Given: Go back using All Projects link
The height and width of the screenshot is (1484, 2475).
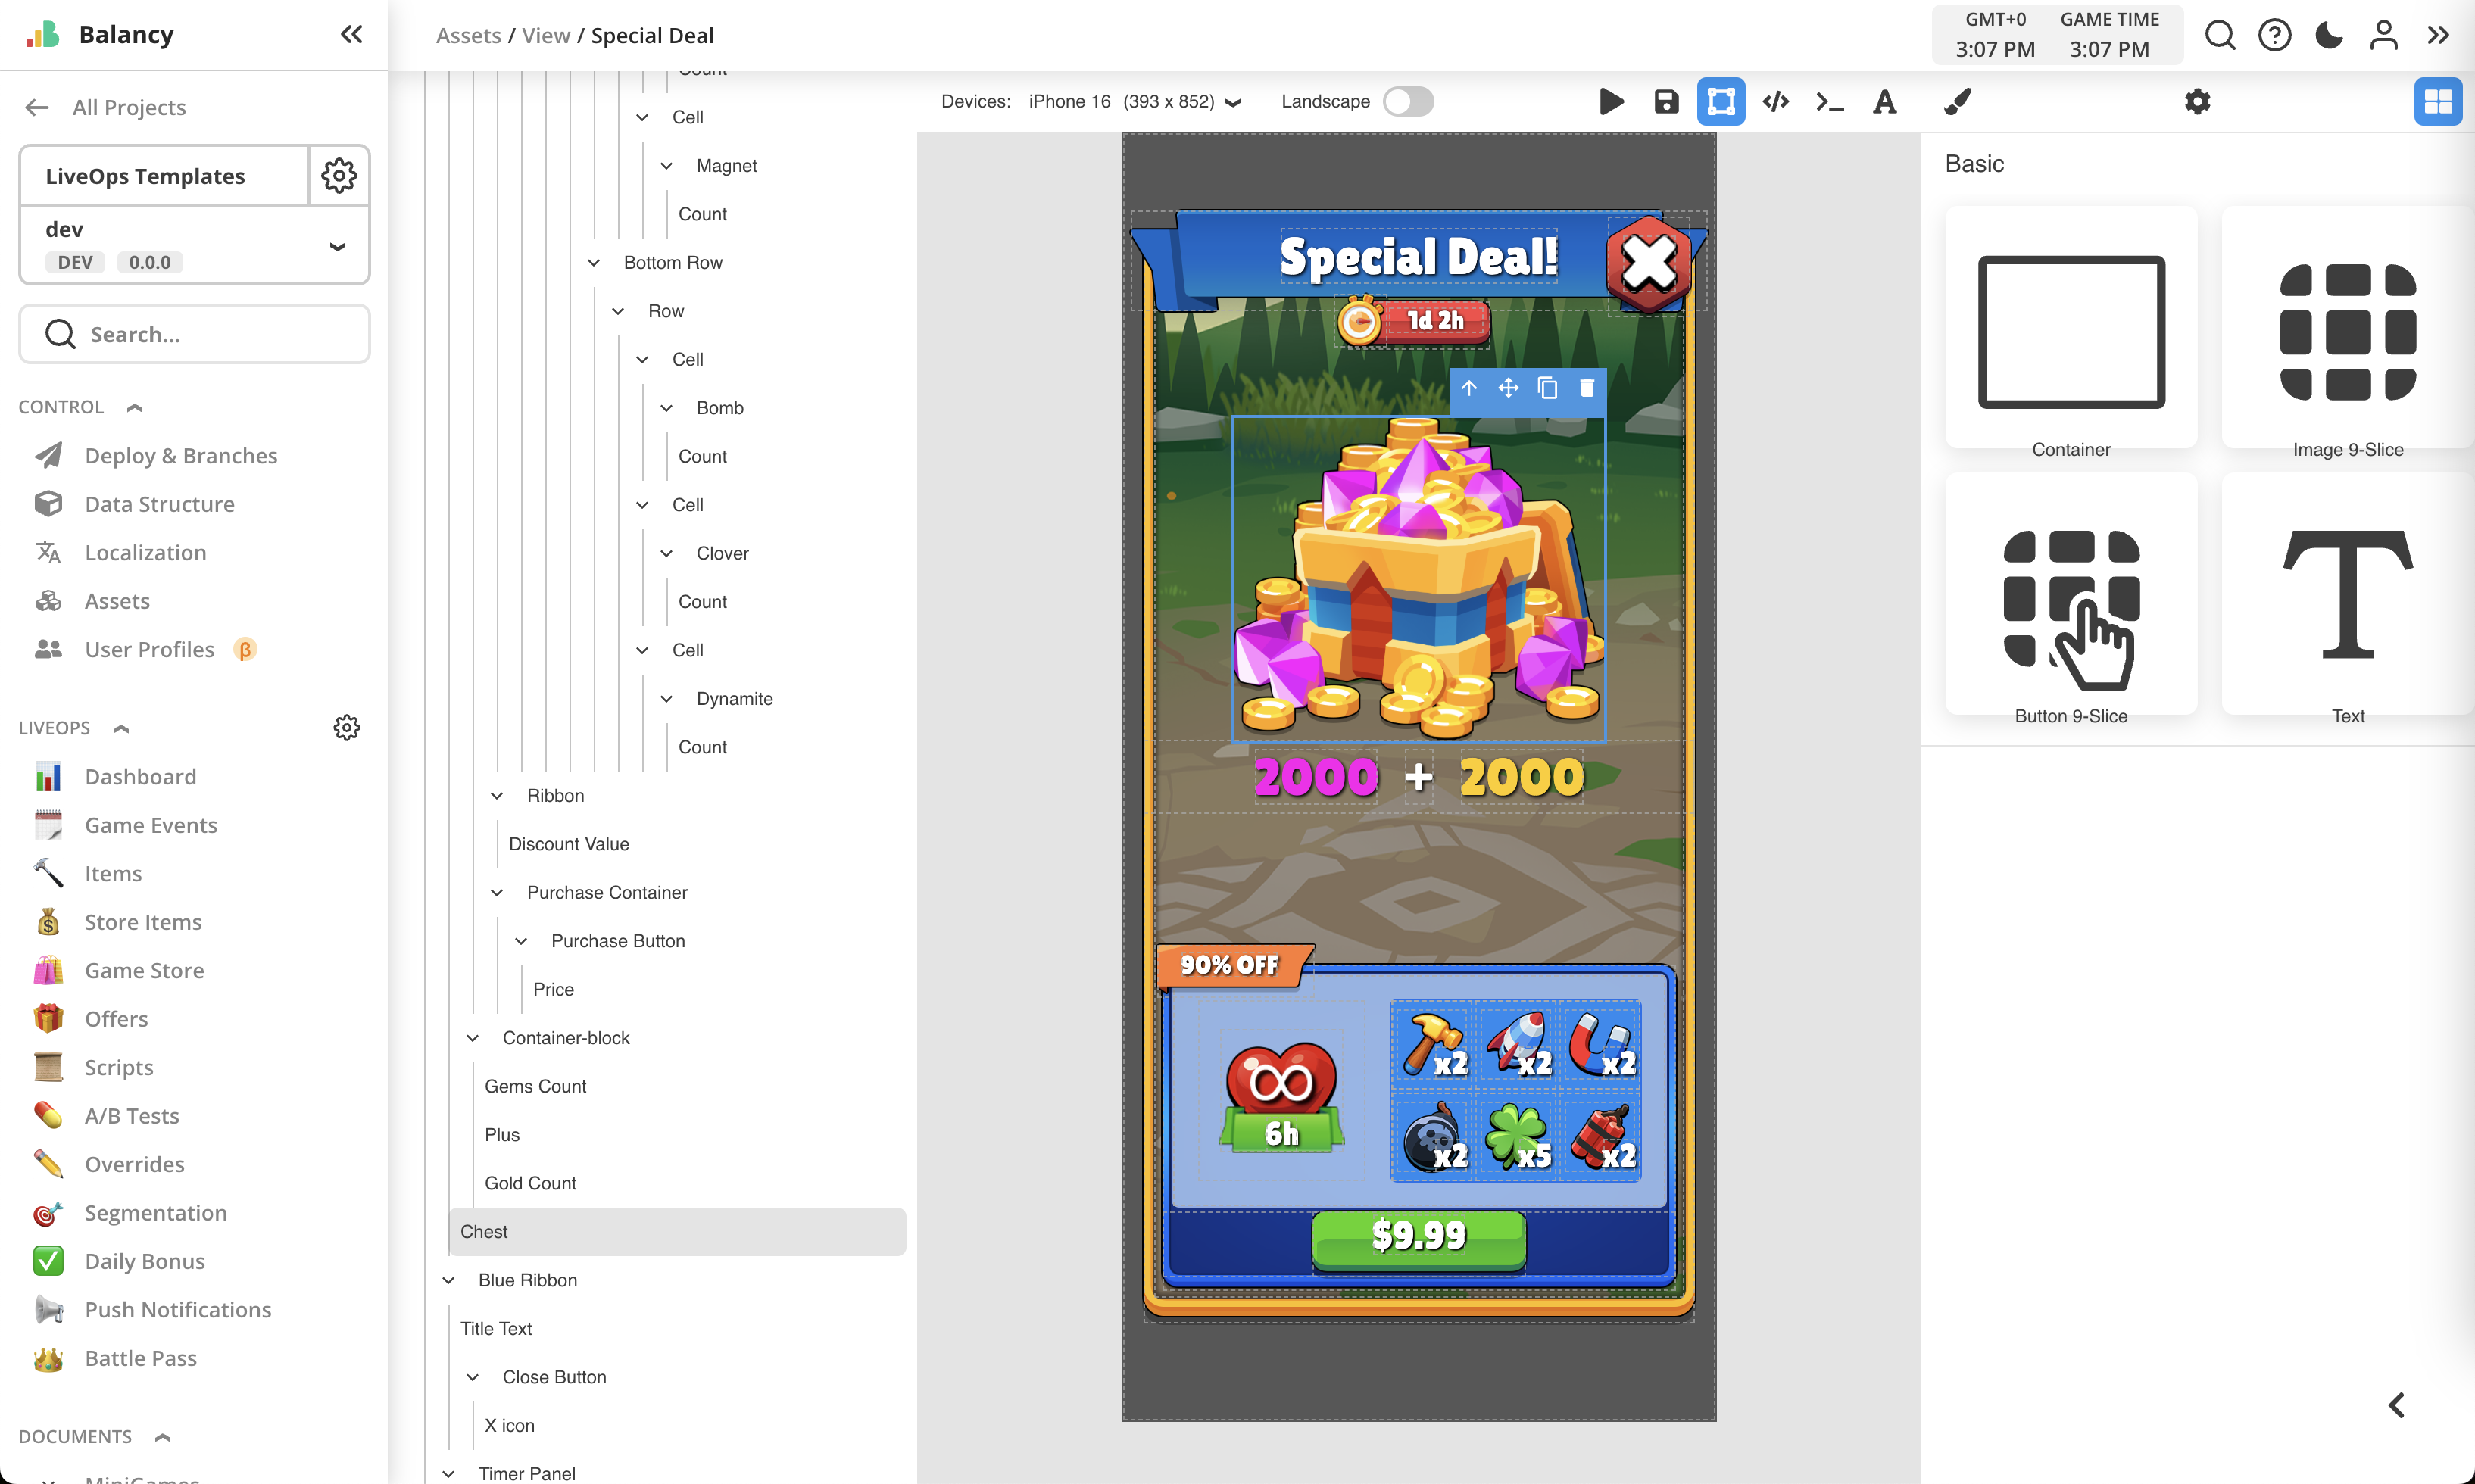Looking at the screenshot, I should tap(129, 107).
